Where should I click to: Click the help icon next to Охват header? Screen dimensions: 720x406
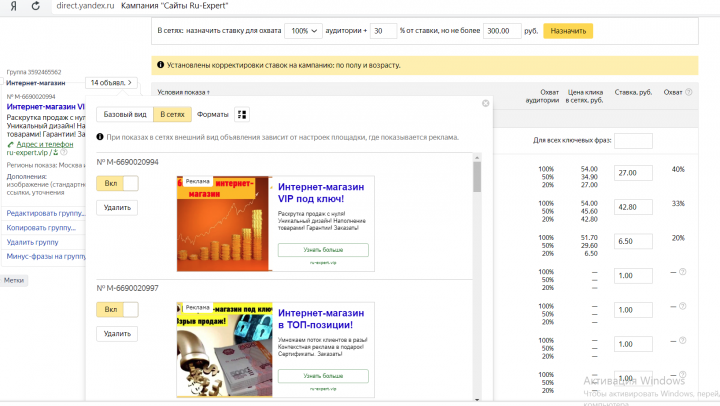pyautogui.click(x=688, y=92)
